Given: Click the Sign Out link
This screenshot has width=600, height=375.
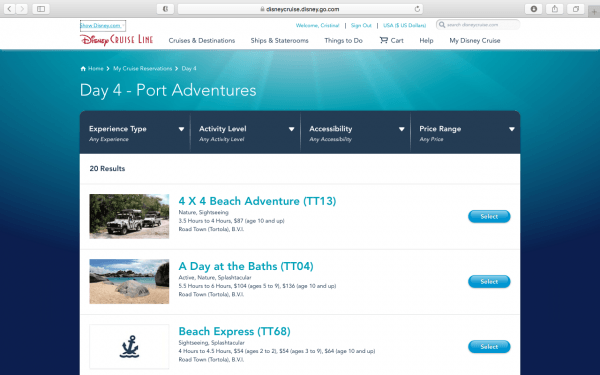Looking at the screenshot, I should 361,25.
